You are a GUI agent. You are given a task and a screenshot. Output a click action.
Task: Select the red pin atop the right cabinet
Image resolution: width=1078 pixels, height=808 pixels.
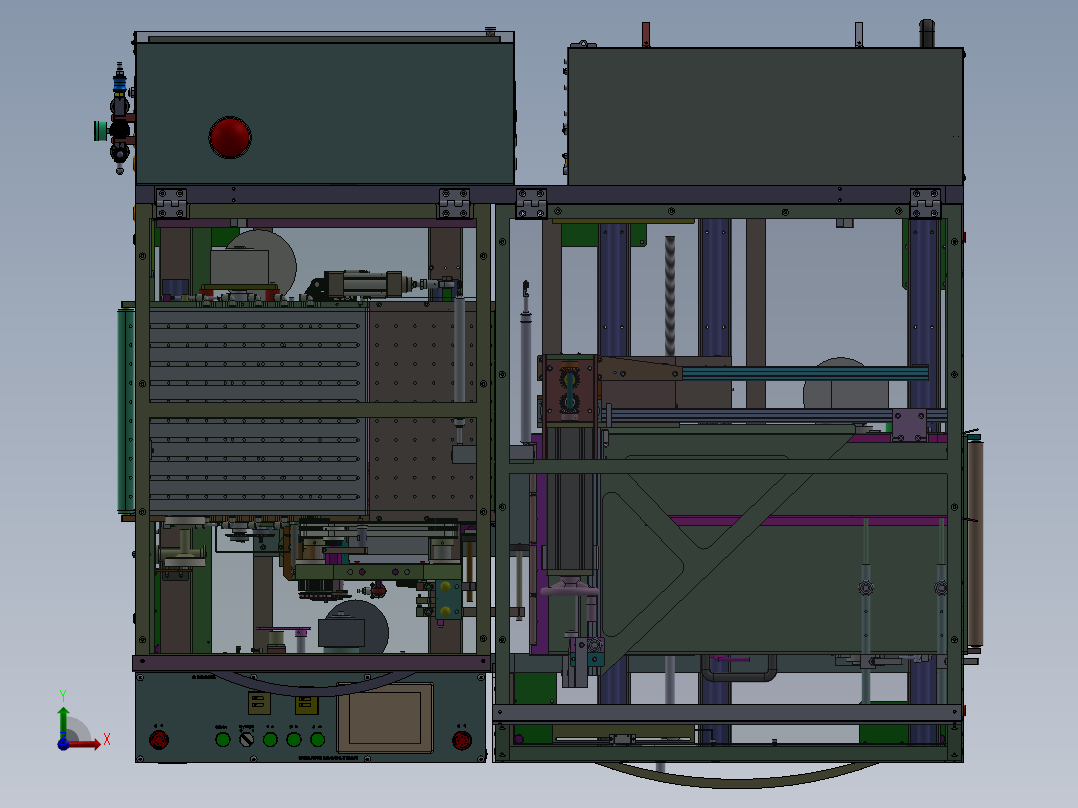(646, 34)
